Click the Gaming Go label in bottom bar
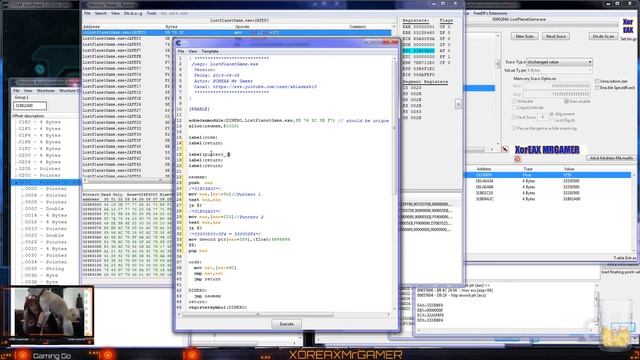This screenshot has height=360, width=640. pyautogui.click(x=52, y=356)
